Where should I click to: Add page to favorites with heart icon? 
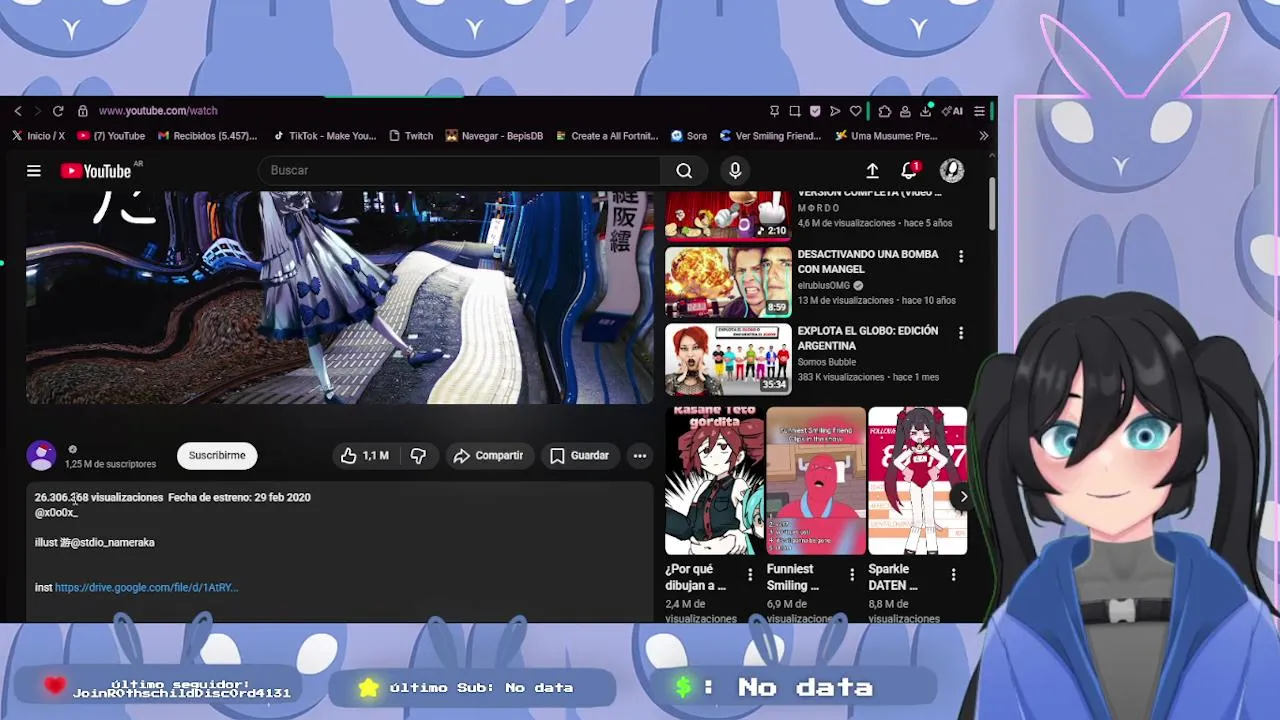[x=855, y=111]
